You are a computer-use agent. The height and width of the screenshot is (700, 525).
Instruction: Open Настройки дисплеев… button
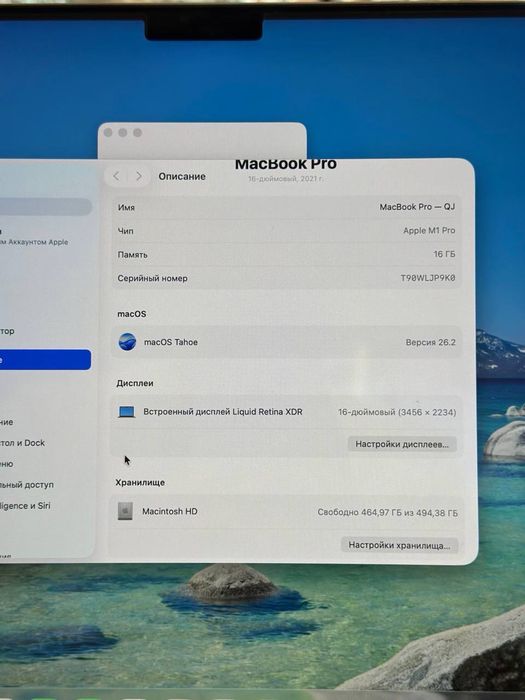point(402,444)
